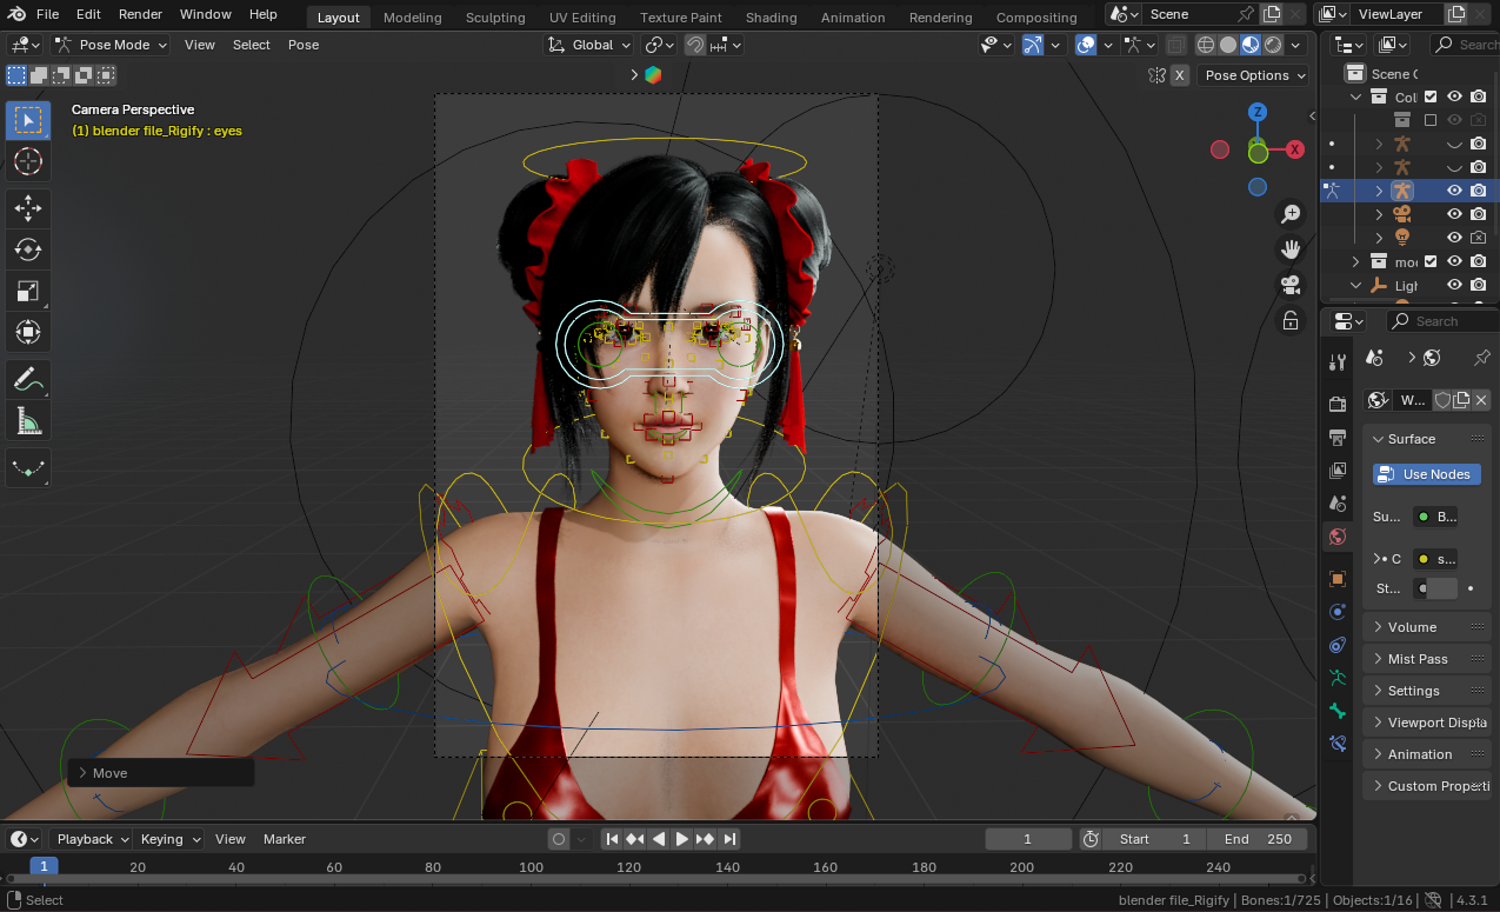Screen dimensions: 1500x912
Task: Hide the camera object in viewport
Action: [x=1455, y=214]
